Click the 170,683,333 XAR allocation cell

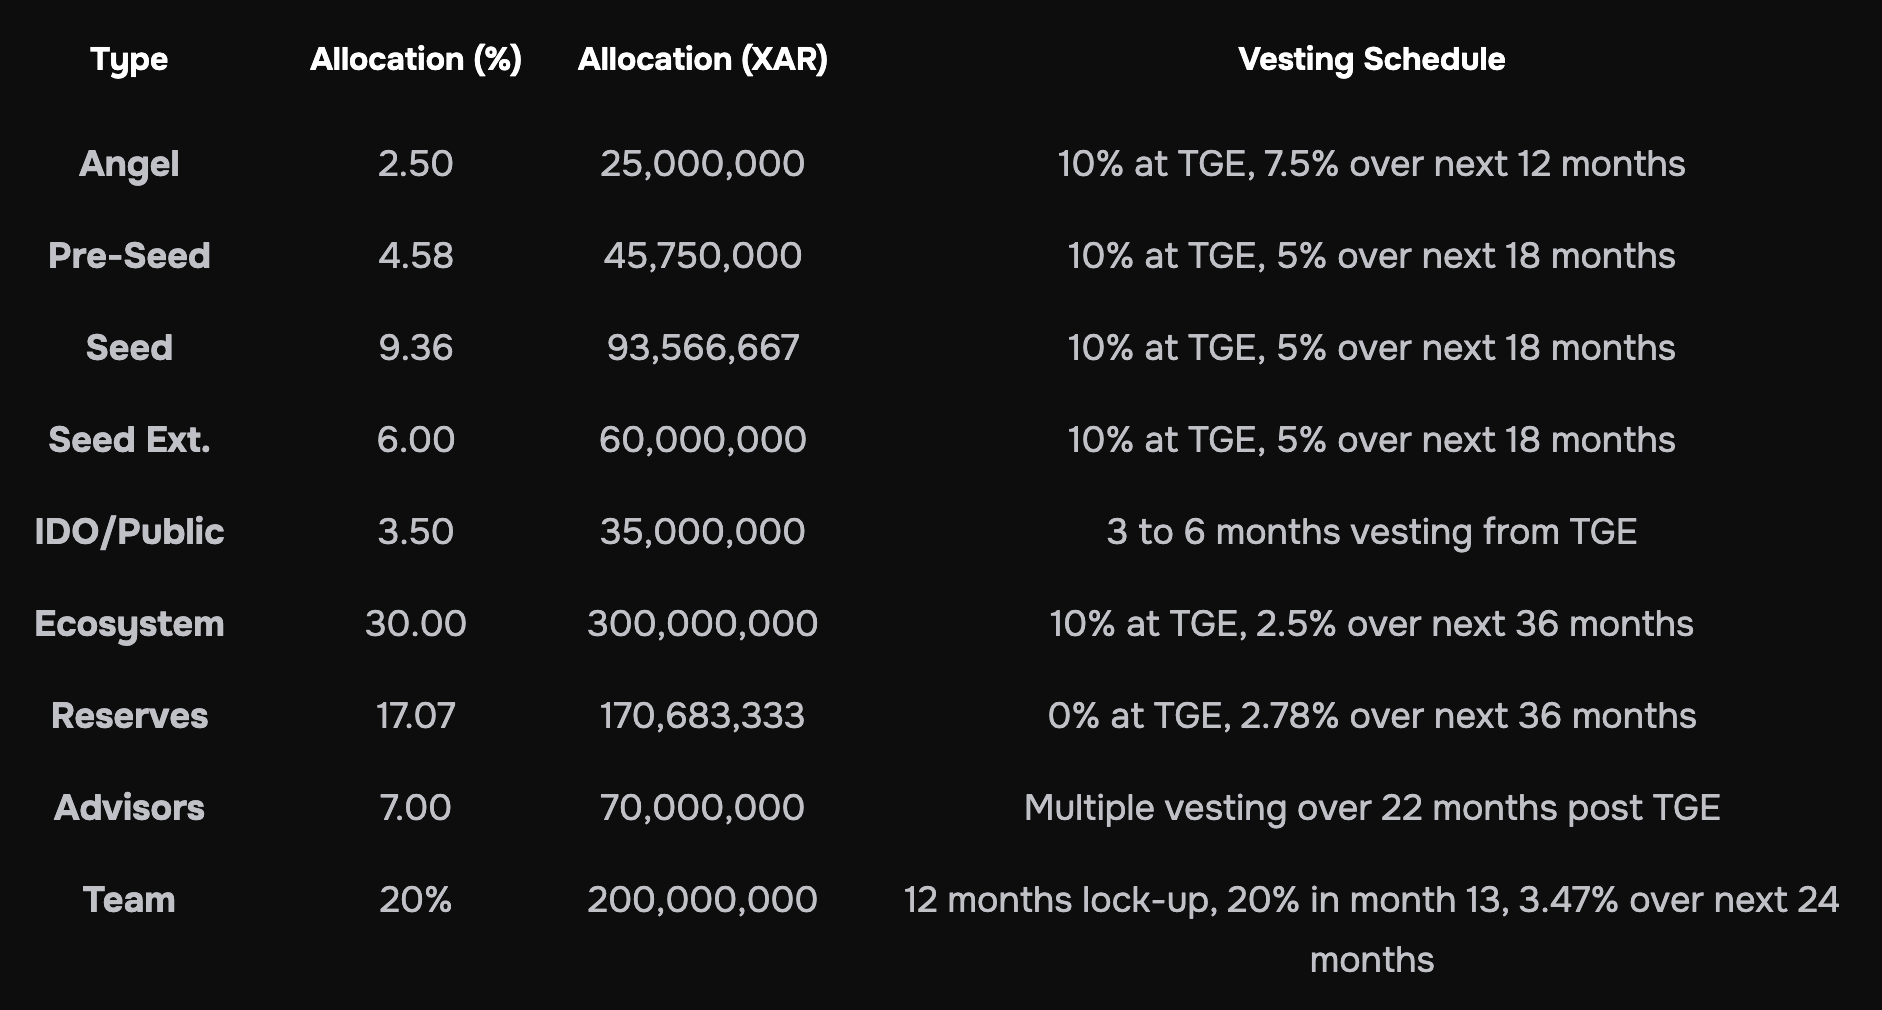click(703, 716)
